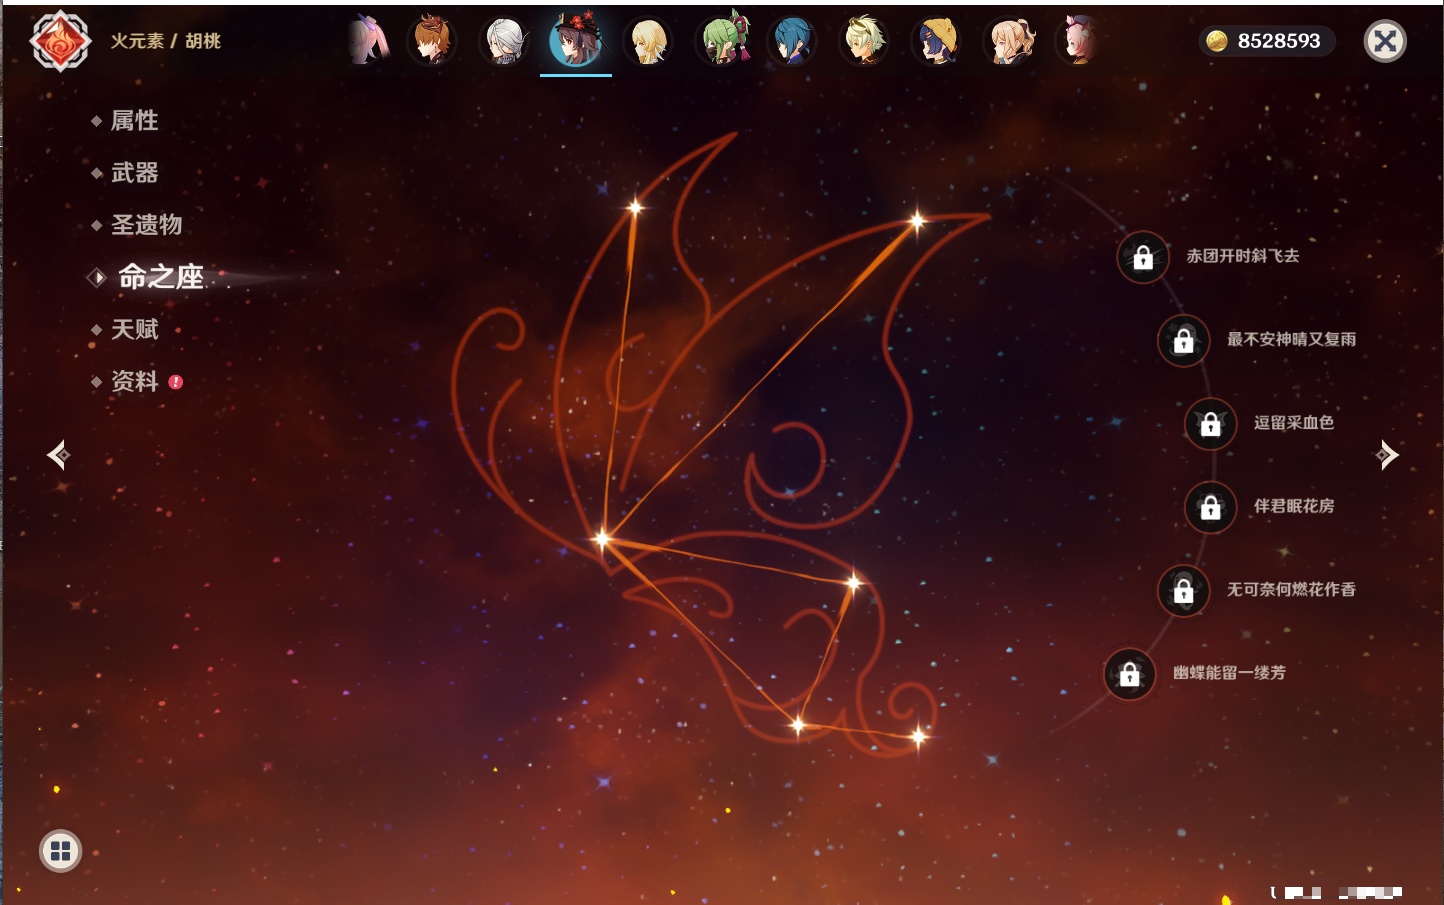1444x905 pixels.
Task: View the 无可奈何燃花作香 constellation label
Action: click(x=1292, y=589)
